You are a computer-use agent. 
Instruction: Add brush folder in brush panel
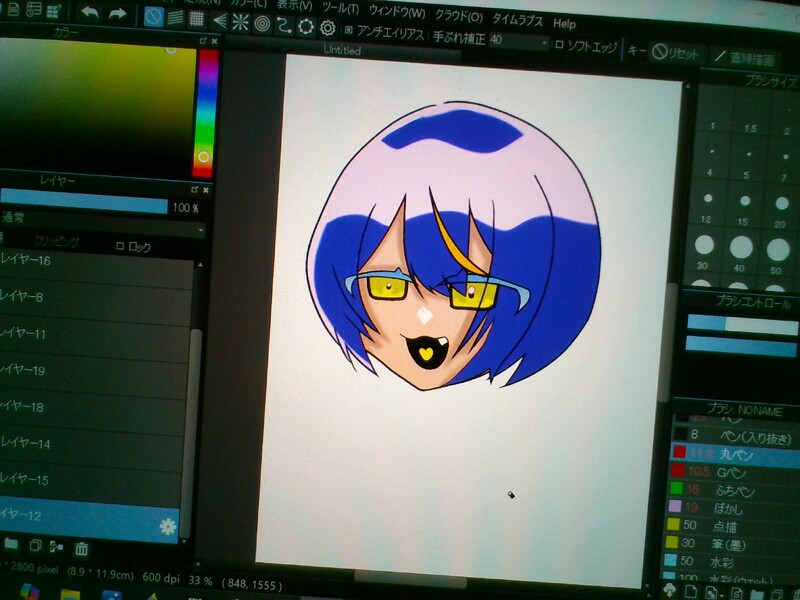757,595
